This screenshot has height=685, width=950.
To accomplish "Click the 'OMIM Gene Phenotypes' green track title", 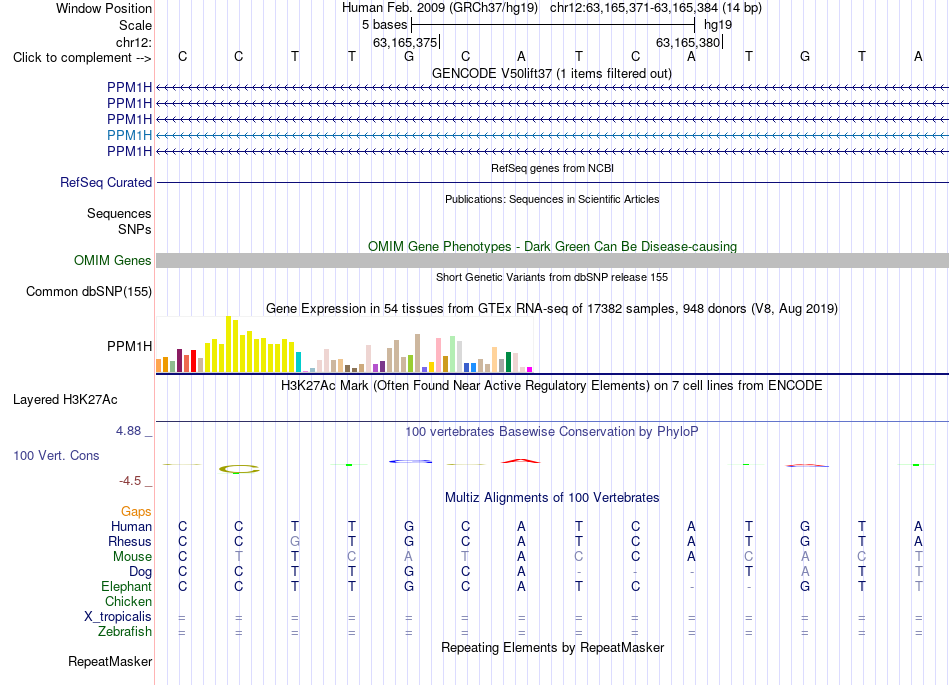I will [552, 247].
